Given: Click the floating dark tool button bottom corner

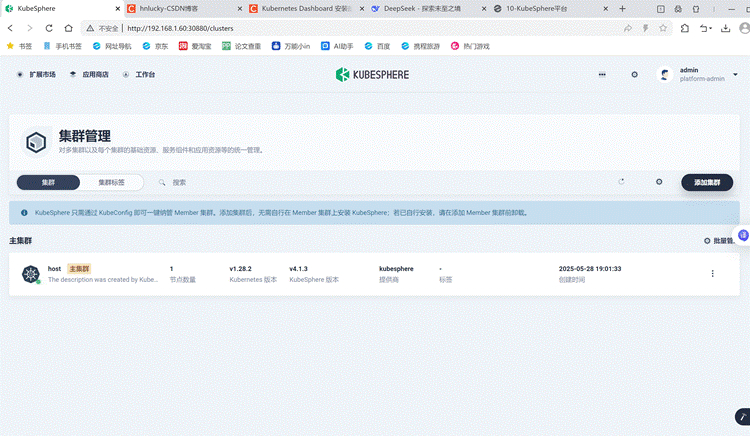Looking at the screenshot, I should point(742,417).
